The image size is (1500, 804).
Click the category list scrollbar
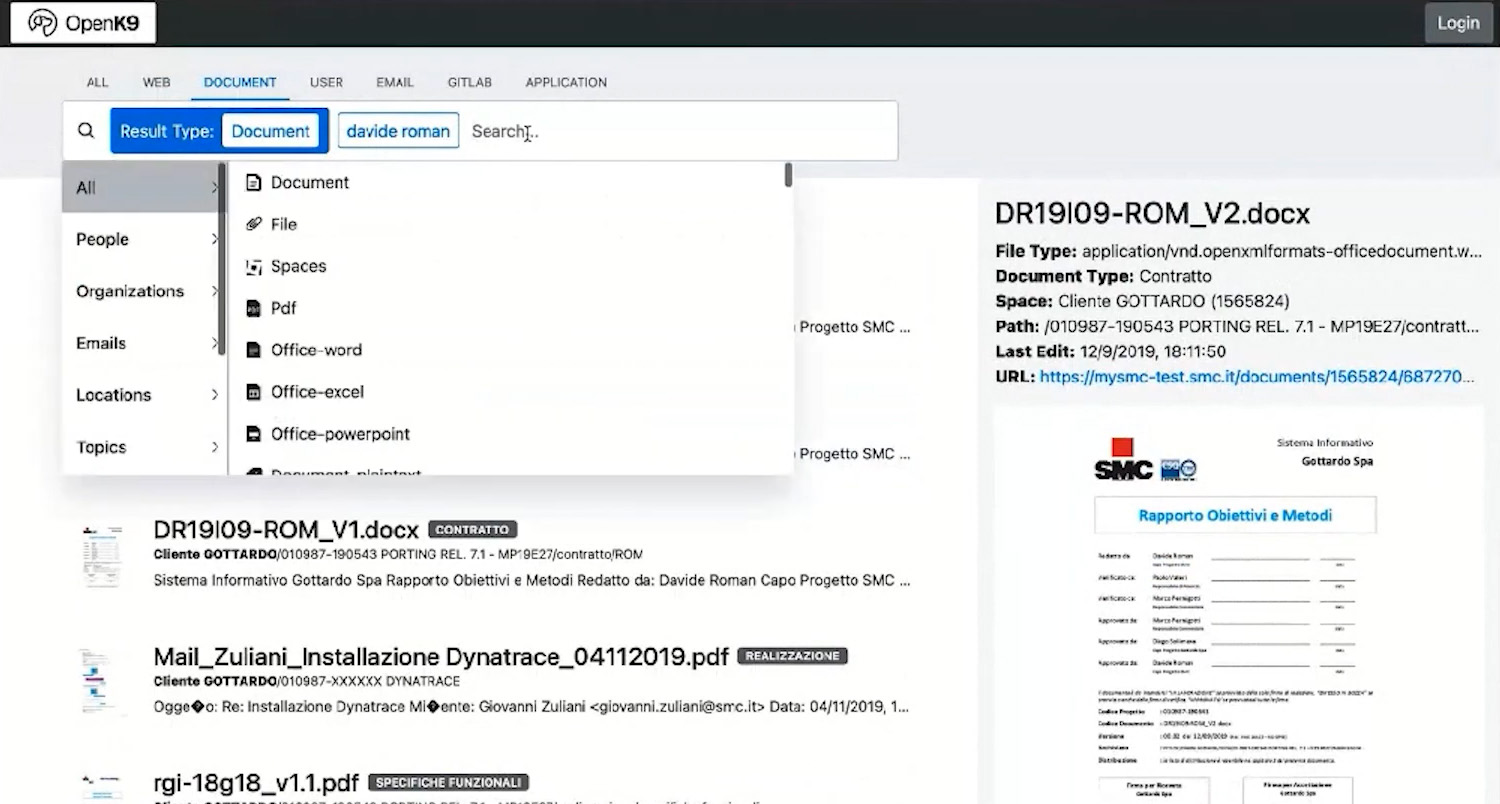pos(222,260)
